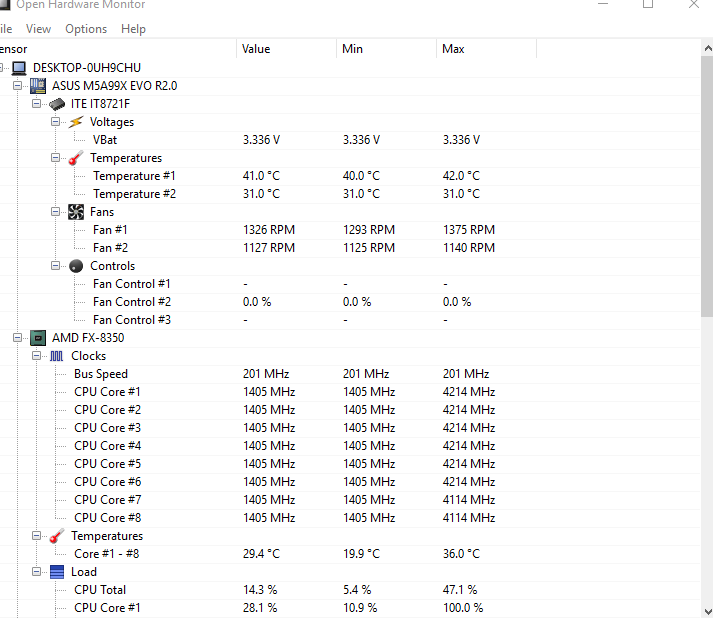Select the VBat sensor row
Screen dimensions: 713x618
[350, 140]
